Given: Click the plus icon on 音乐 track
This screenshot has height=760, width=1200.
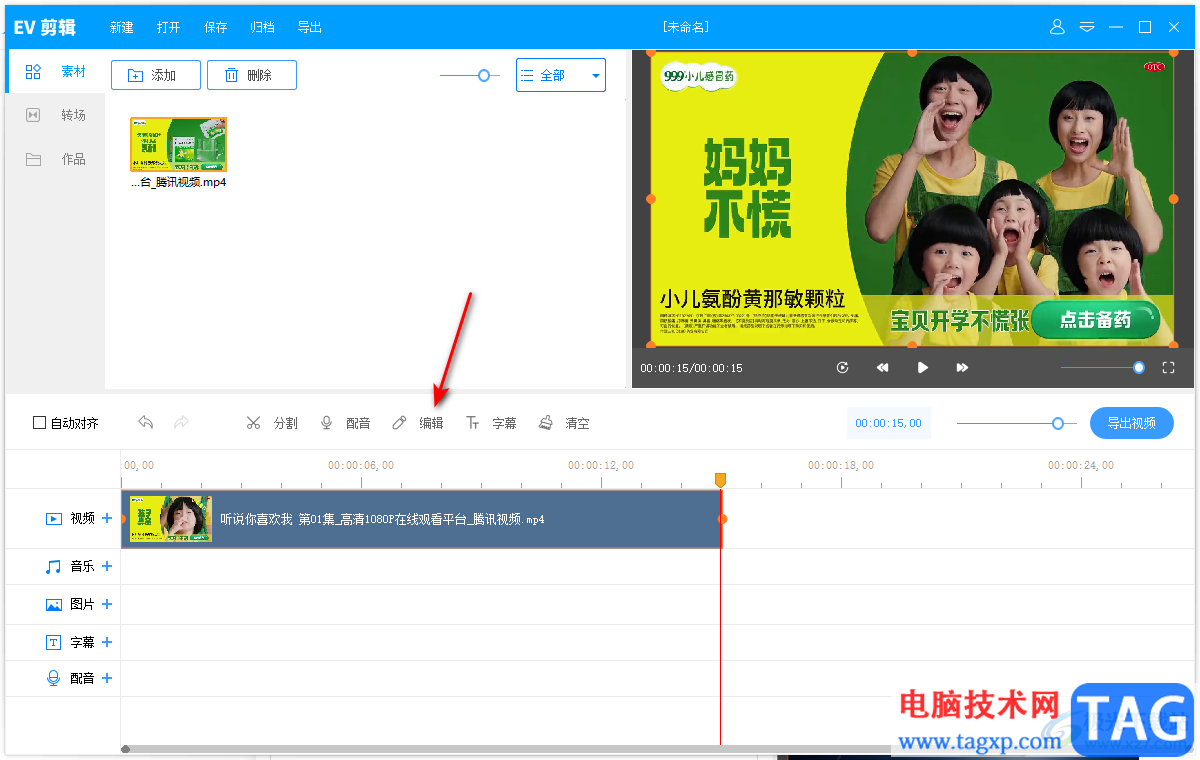Looking at the screenshot, I should (x=107, y=566).
